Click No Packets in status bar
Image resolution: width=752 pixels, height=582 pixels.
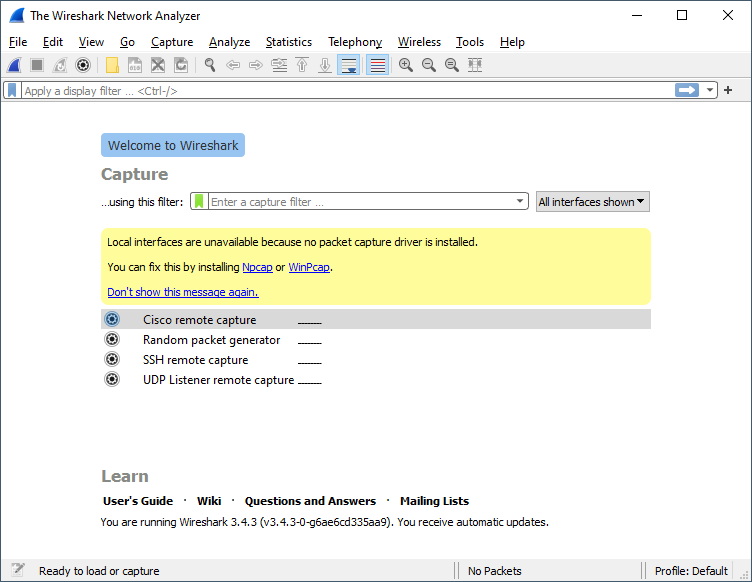[x=494, y=571]
